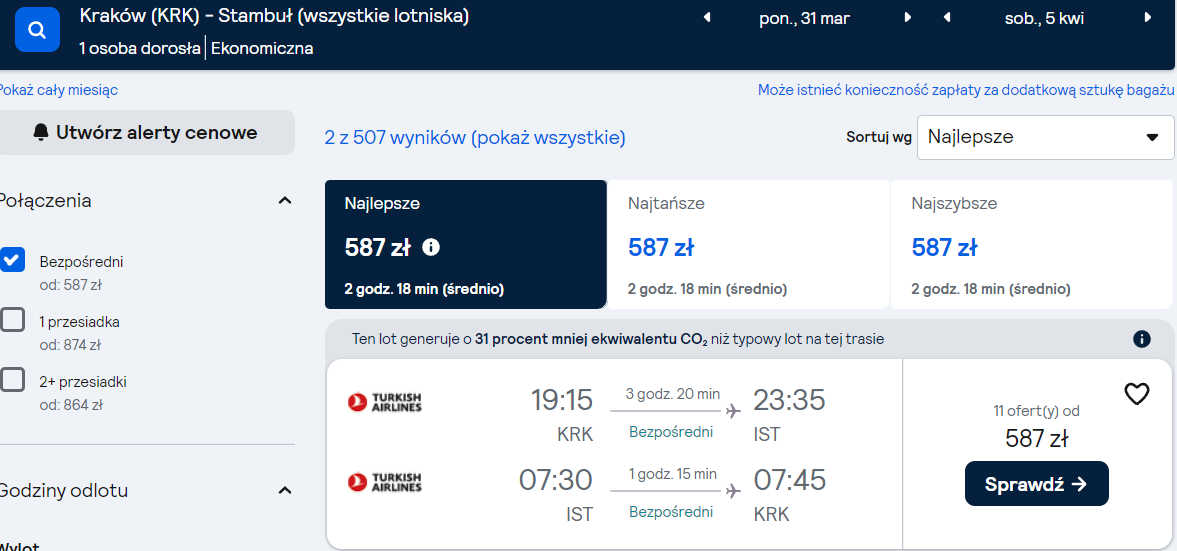Open the Pokaż cały miesiąc link
Screen dimensions: 1177x551
[x=59, y=90]
